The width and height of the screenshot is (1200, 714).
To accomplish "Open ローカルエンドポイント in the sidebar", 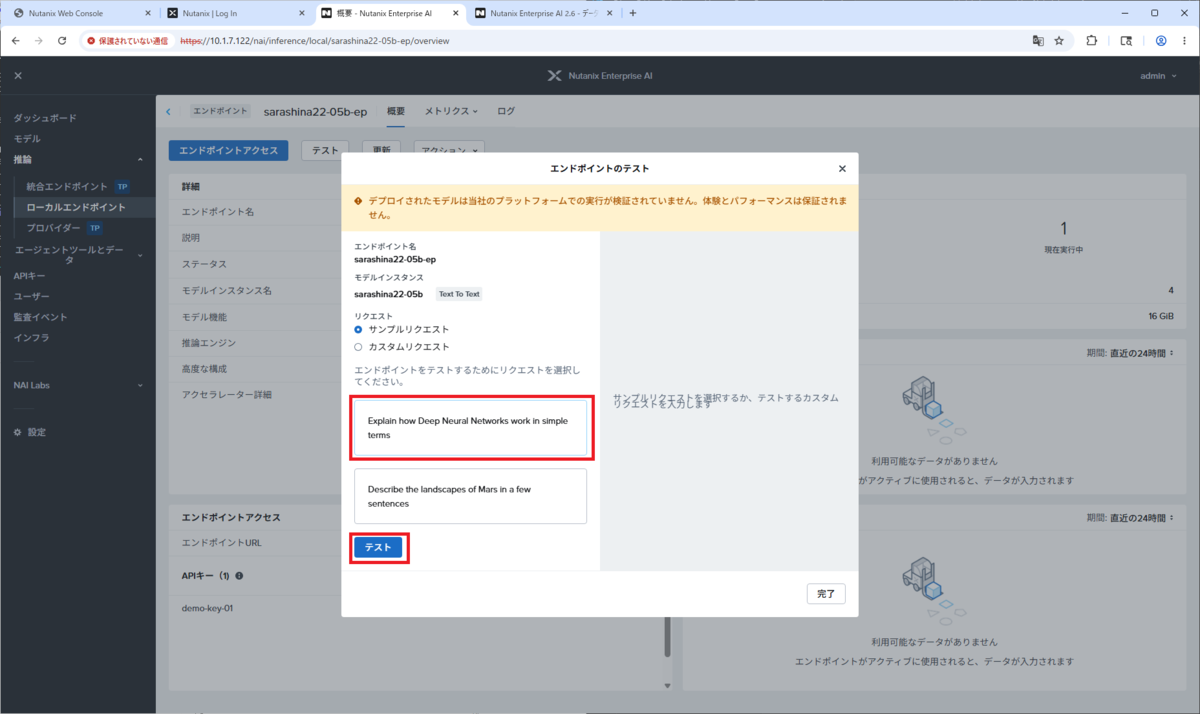I will pyautogui.click(x=76, y=207).
